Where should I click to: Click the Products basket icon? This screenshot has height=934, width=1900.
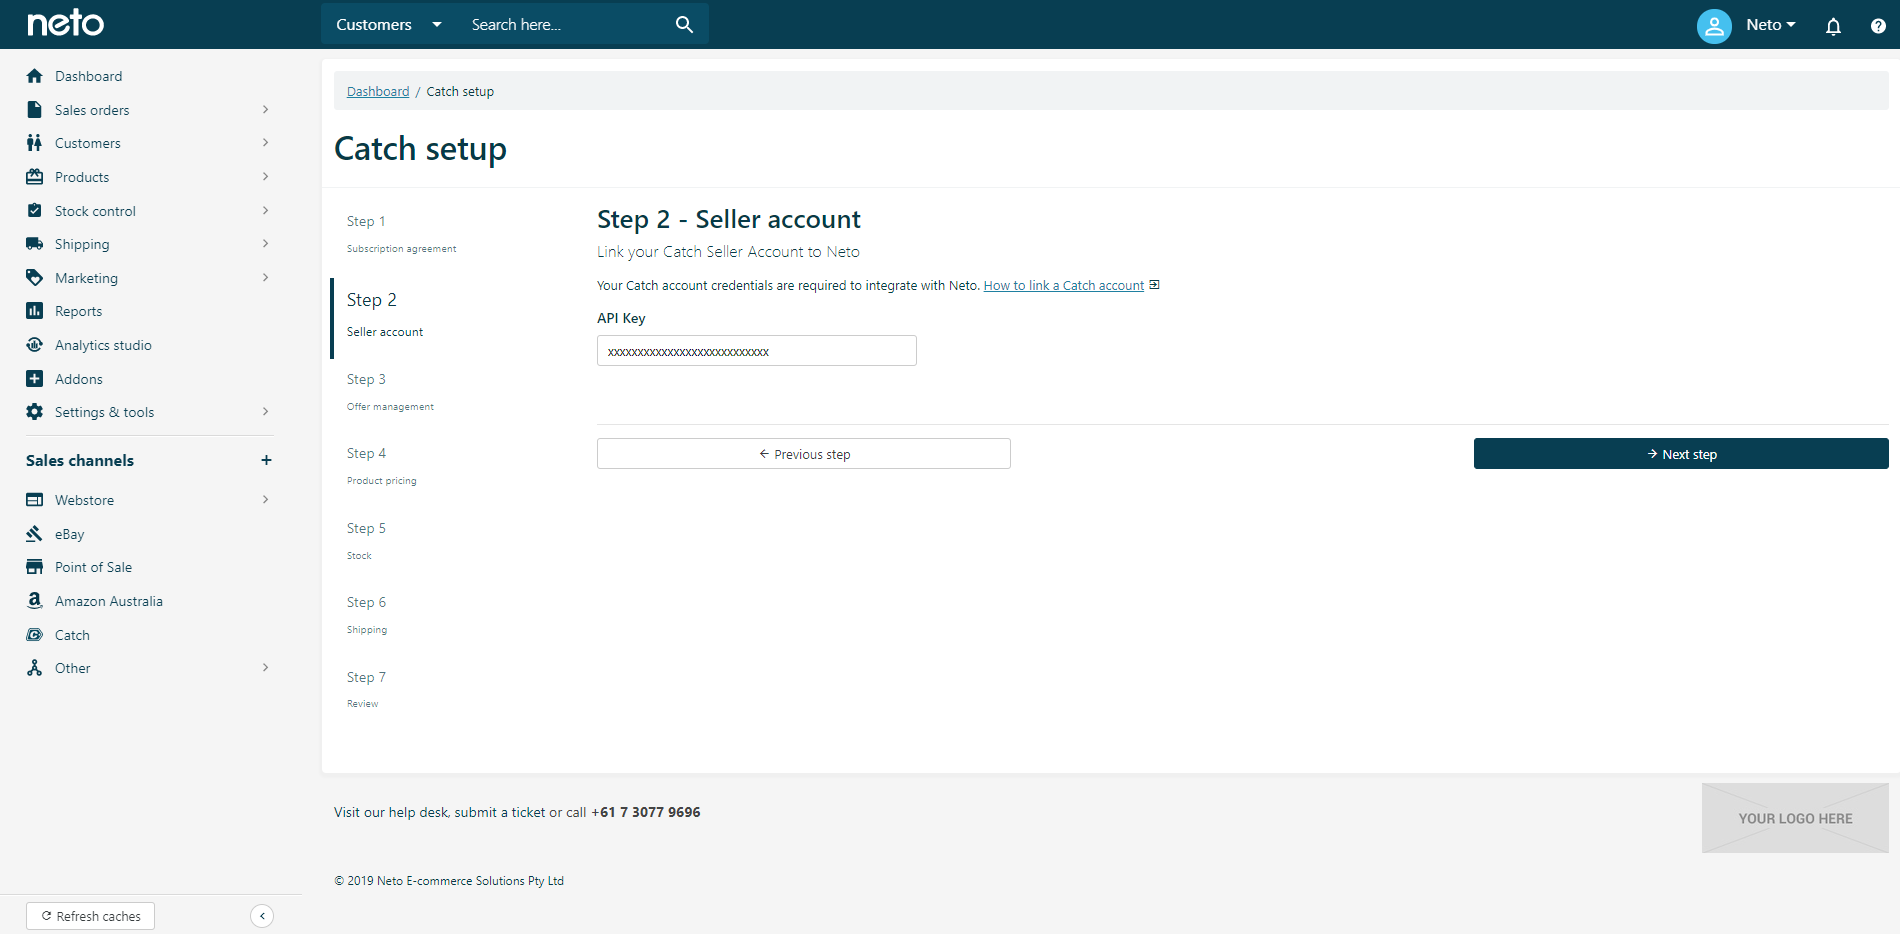[x=35, y=177]
